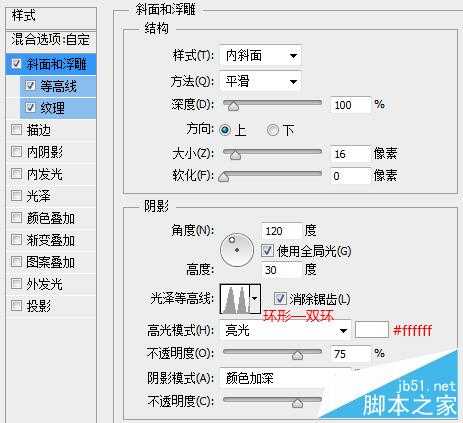The height and width of the screenshot is (423, 463).
Task: Enable the 投影 checkbox
Action: click(16, 306)
